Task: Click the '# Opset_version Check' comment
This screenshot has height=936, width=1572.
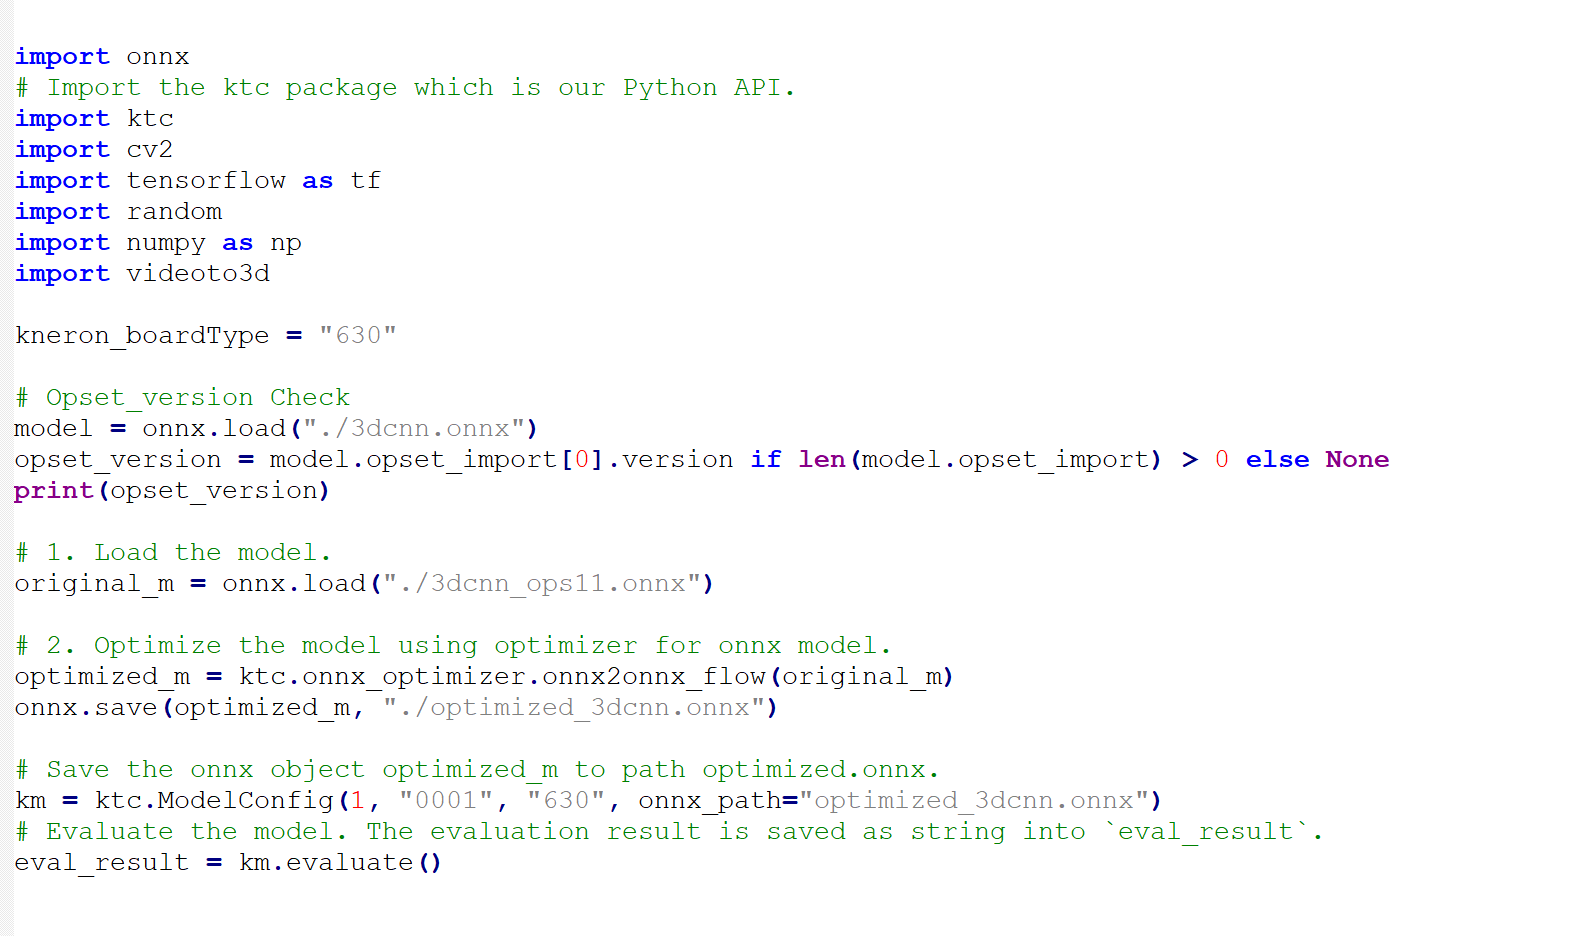Action: point(182,398)
